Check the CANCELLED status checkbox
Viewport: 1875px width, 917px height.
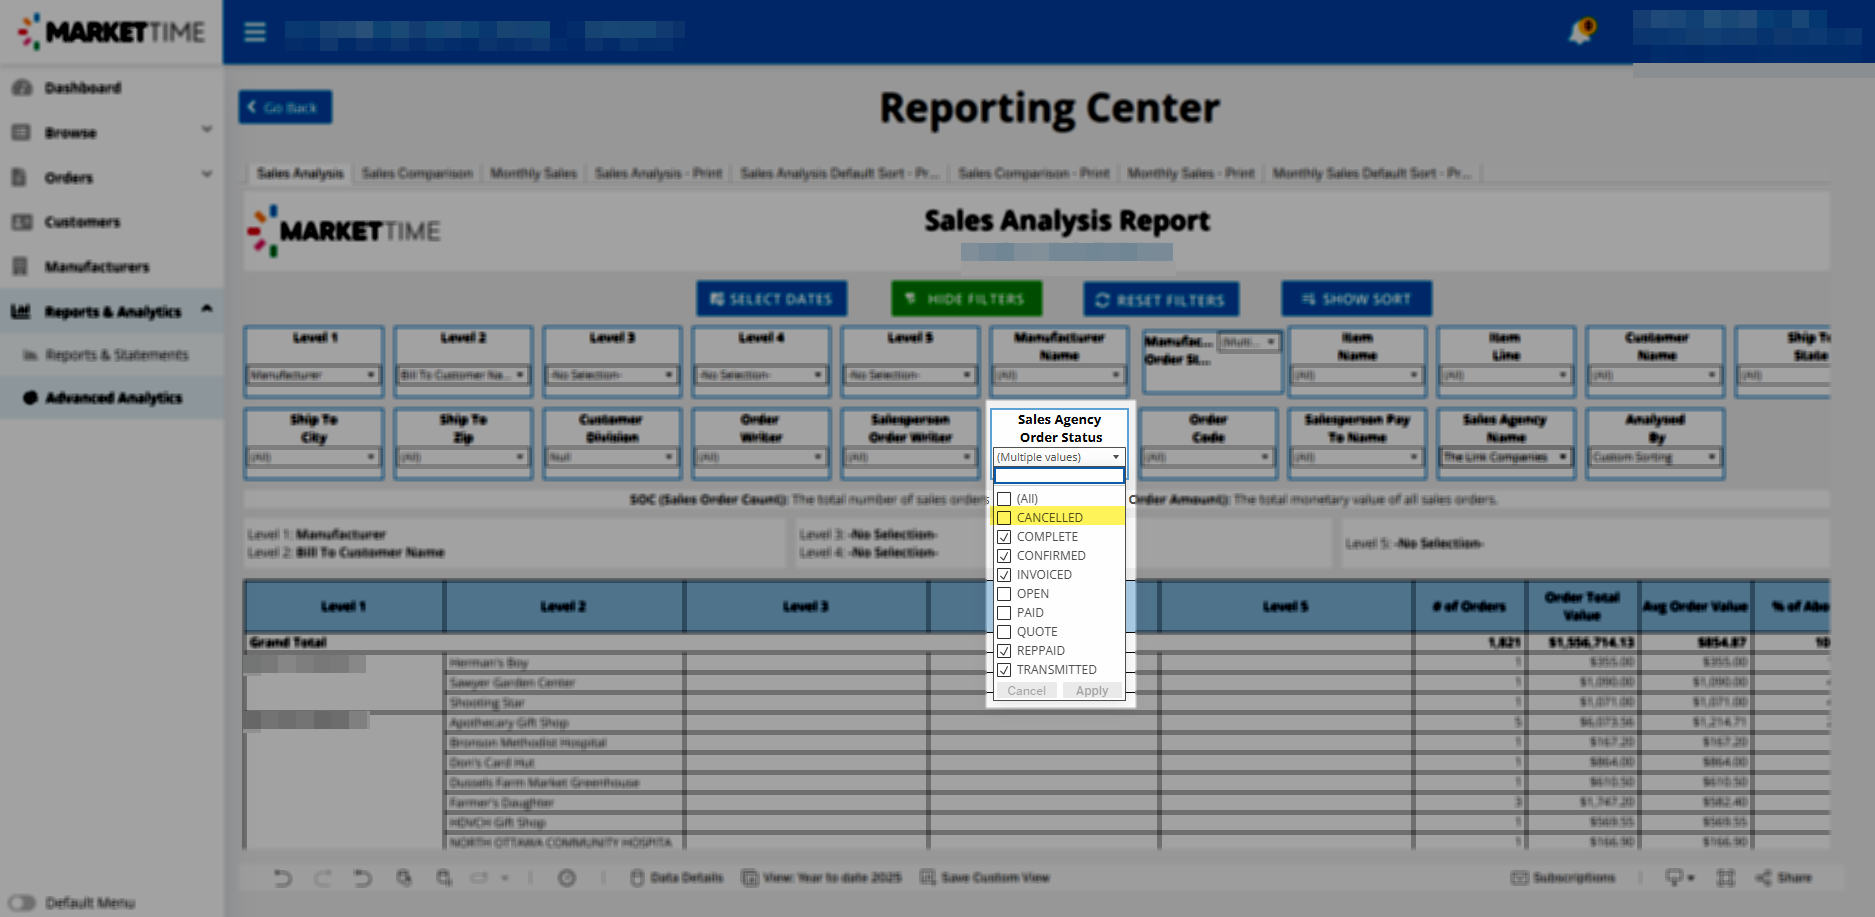point(1004,518)
